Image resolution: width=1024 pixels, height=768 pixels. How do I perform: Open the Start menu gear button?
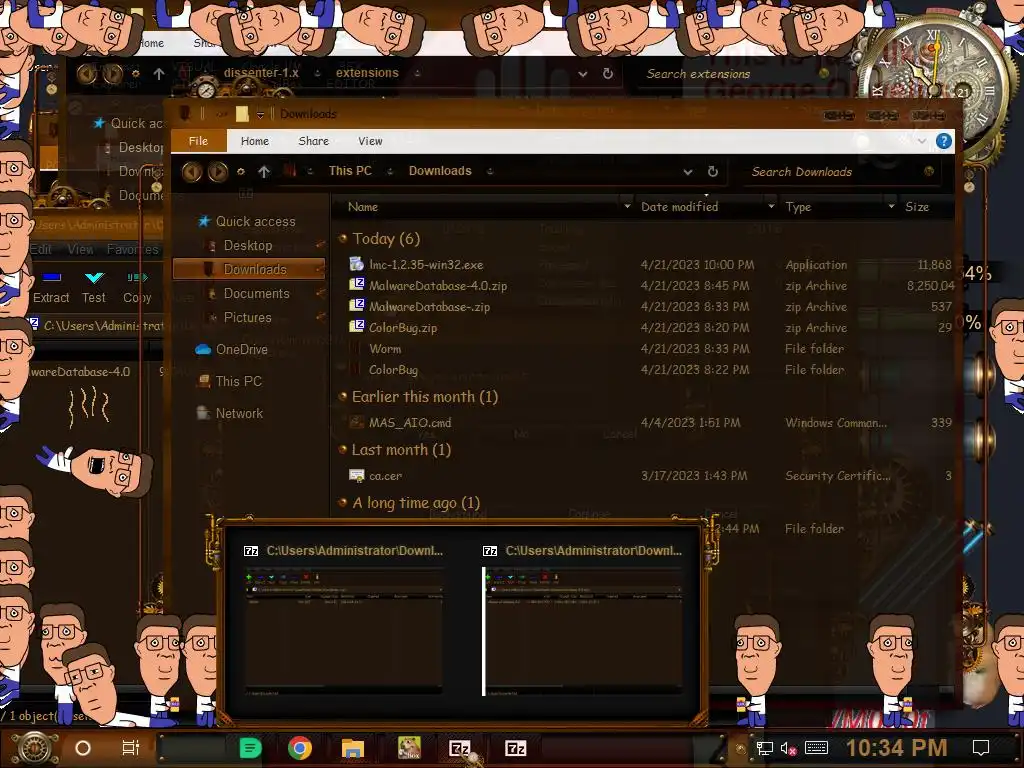35,748
